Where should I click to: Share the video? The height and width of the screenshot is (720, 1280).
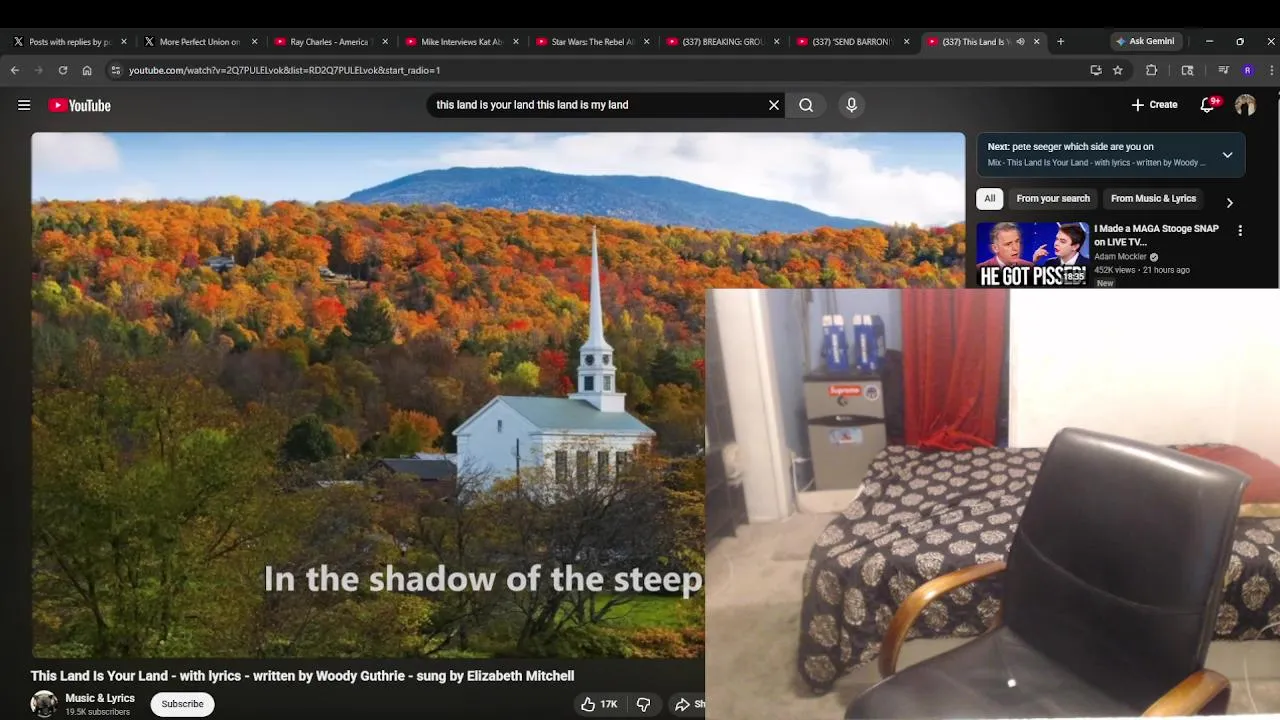tap(689, 704)
